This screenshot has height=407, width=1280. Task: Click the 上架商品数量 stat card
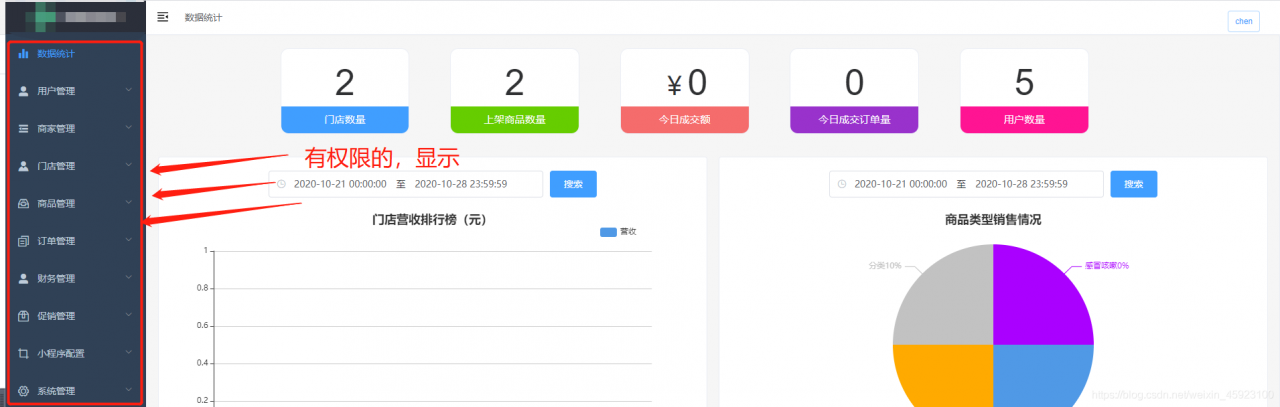click(515, 91)
